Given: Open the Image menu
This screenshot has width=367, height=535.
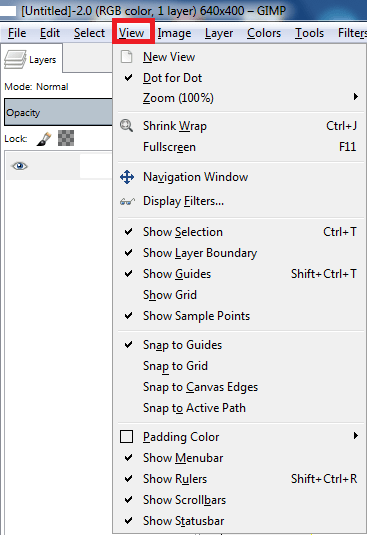Looking at the screenshot, I should [x=174, y=33].
